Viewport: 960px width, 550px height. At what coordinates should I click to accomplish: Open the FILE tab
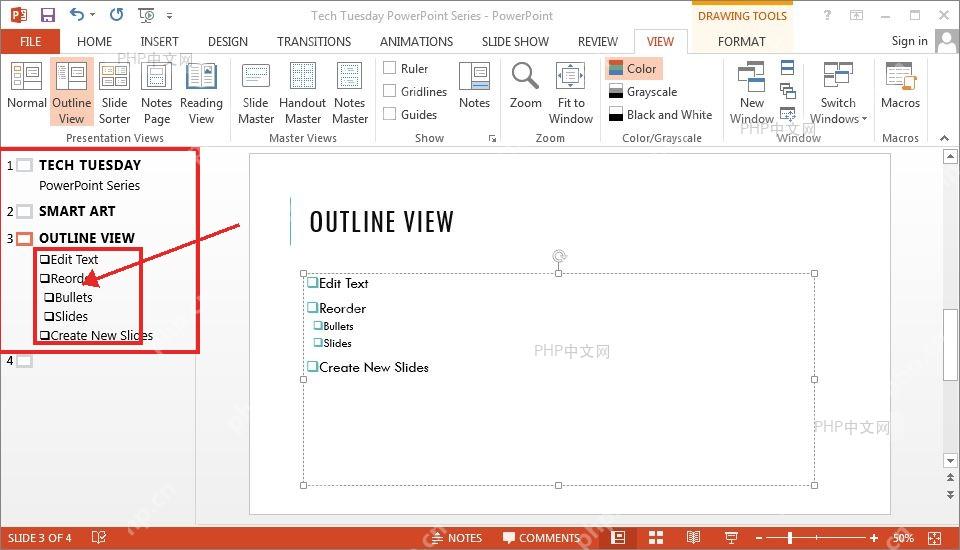[31, 42]
